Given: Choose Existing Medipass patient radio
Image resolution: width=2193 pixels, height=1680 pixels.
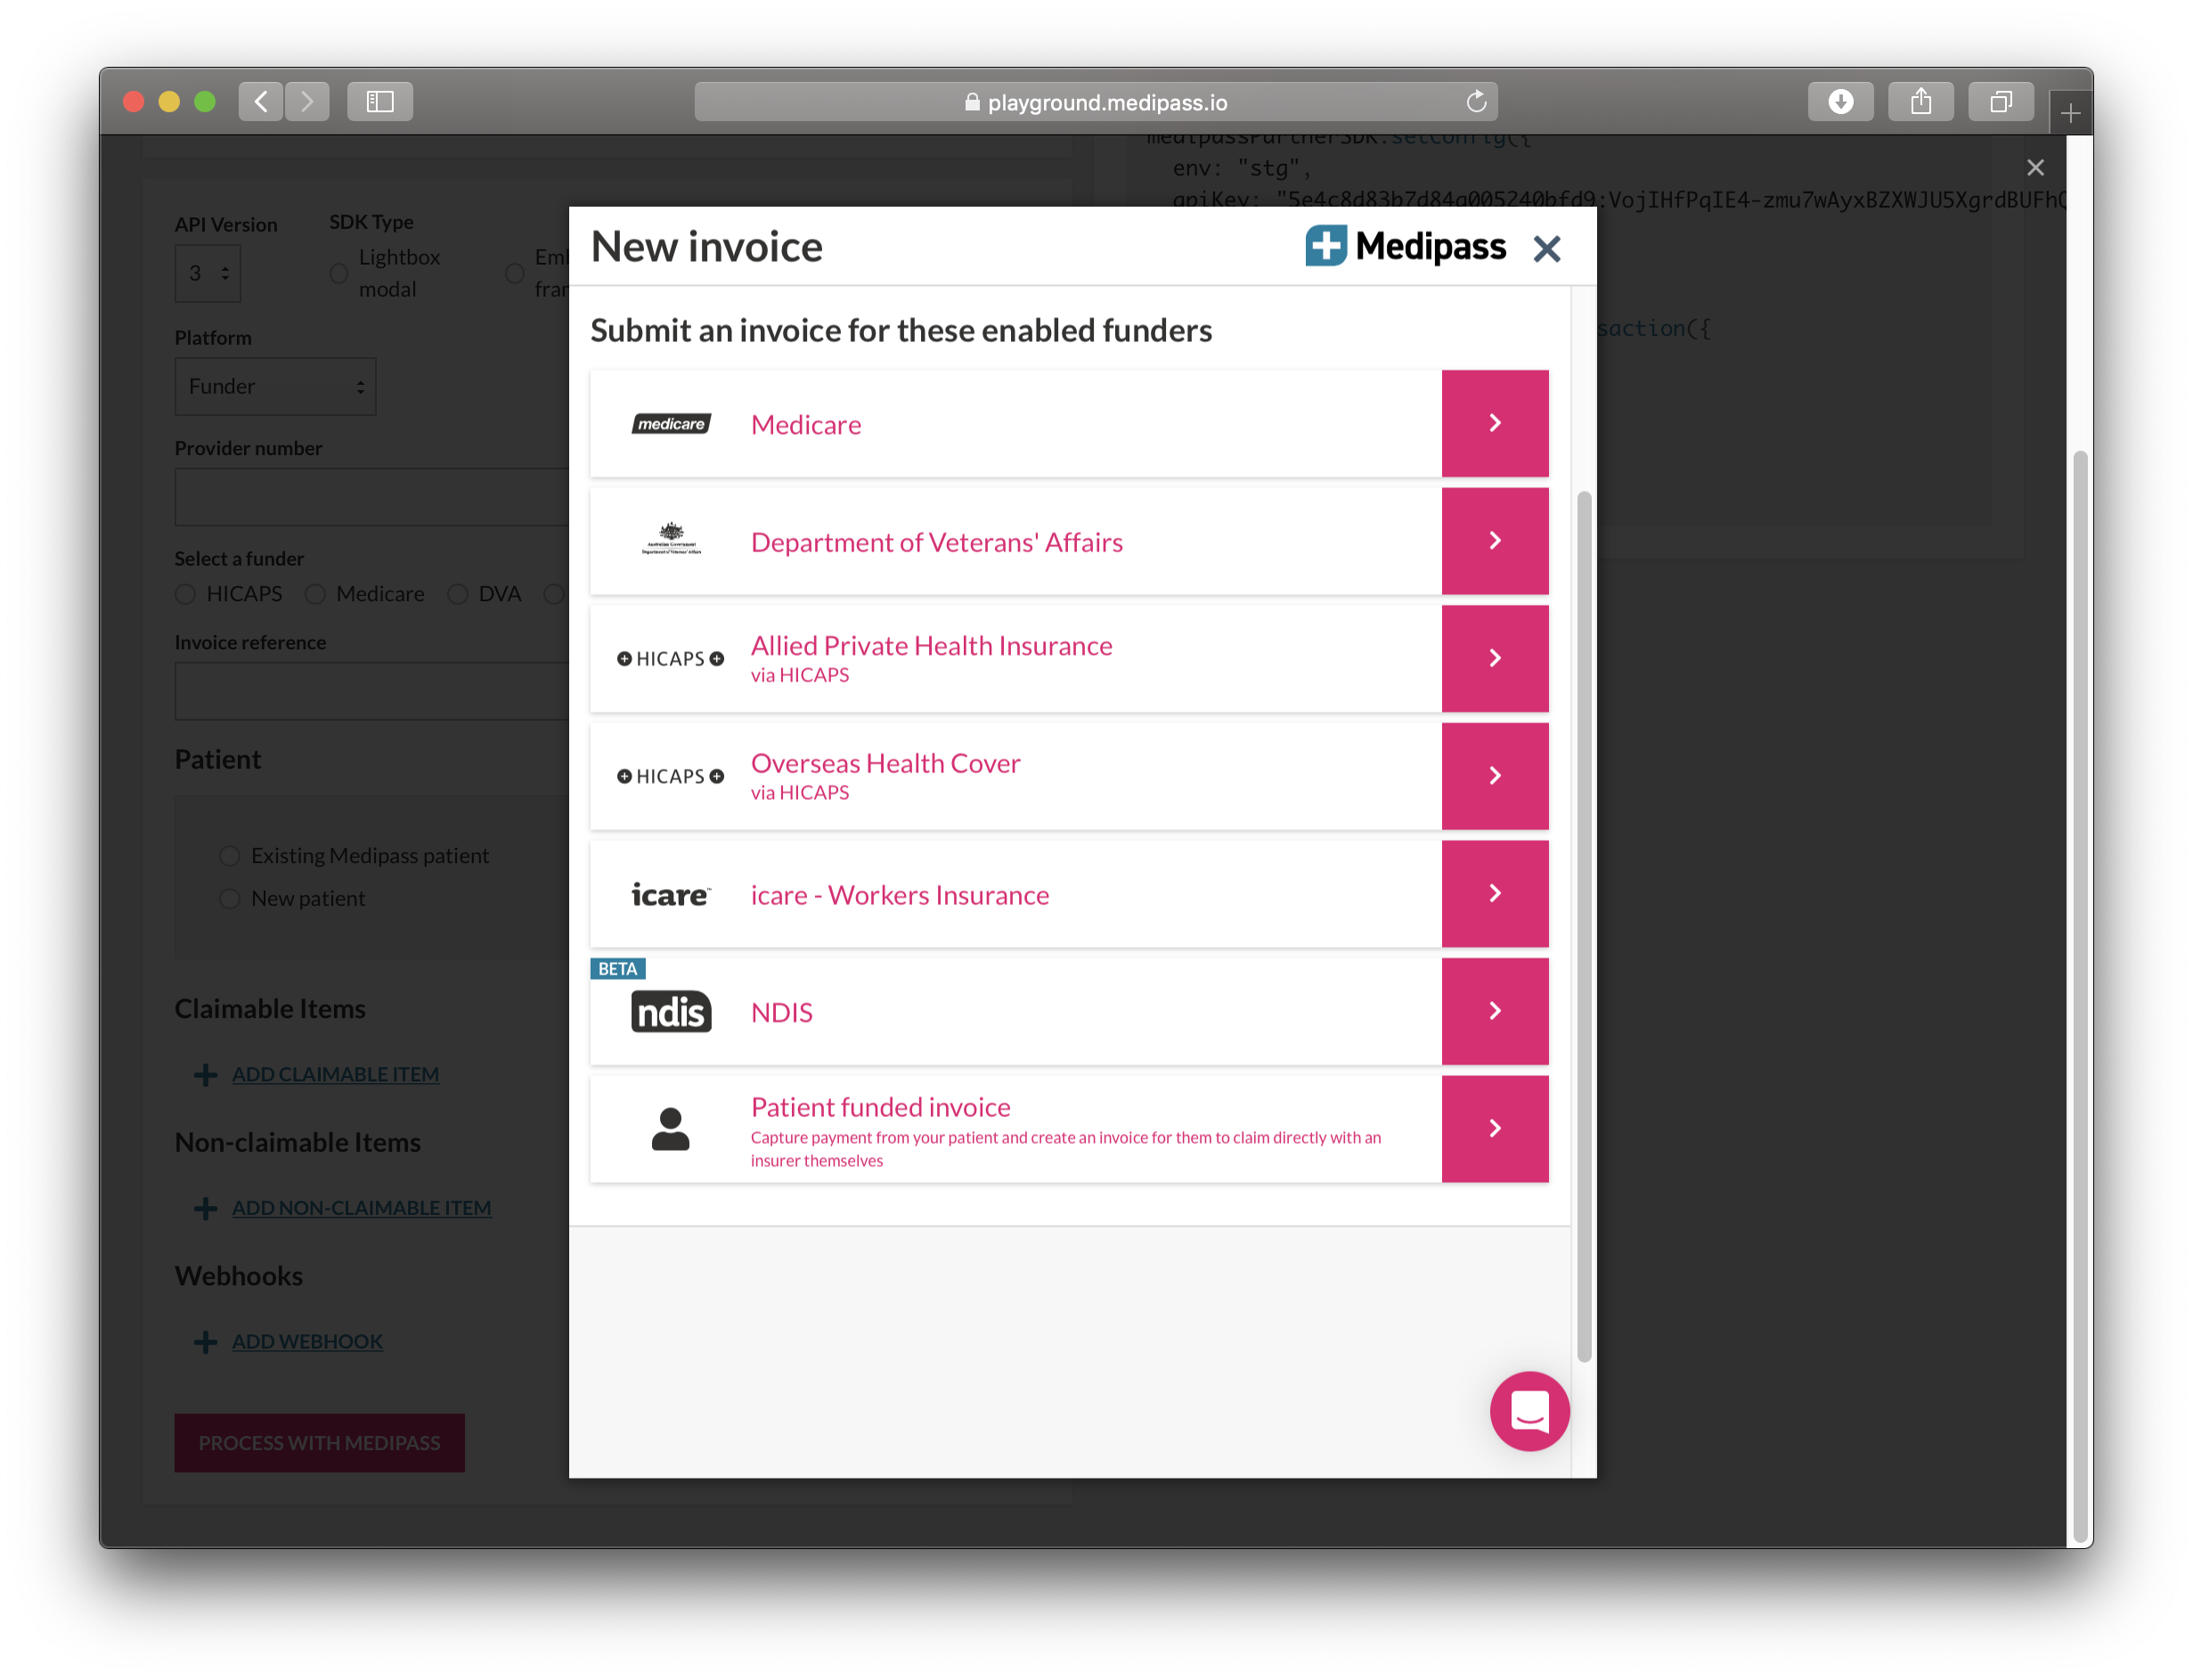Looking at the screenshot, I should point(229,856).
